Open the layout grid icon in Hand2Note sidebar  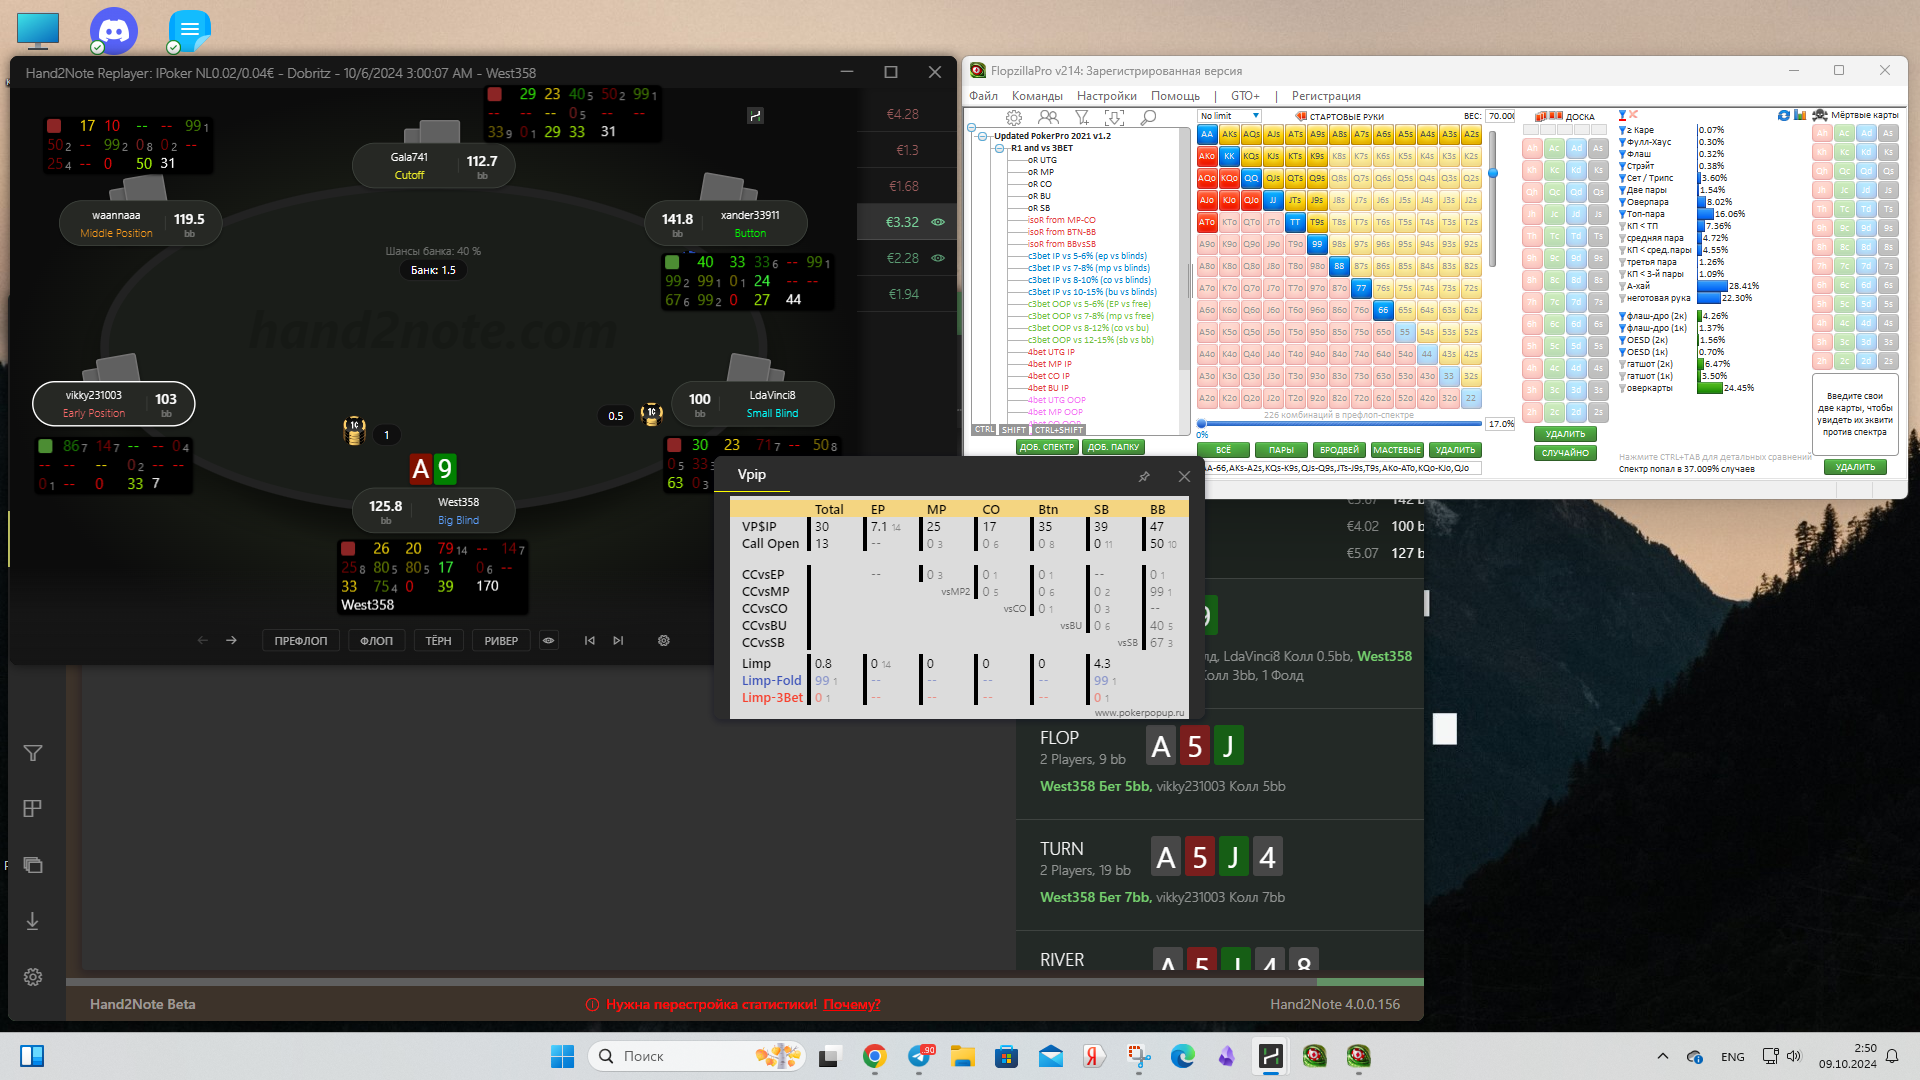pos(33,809)
